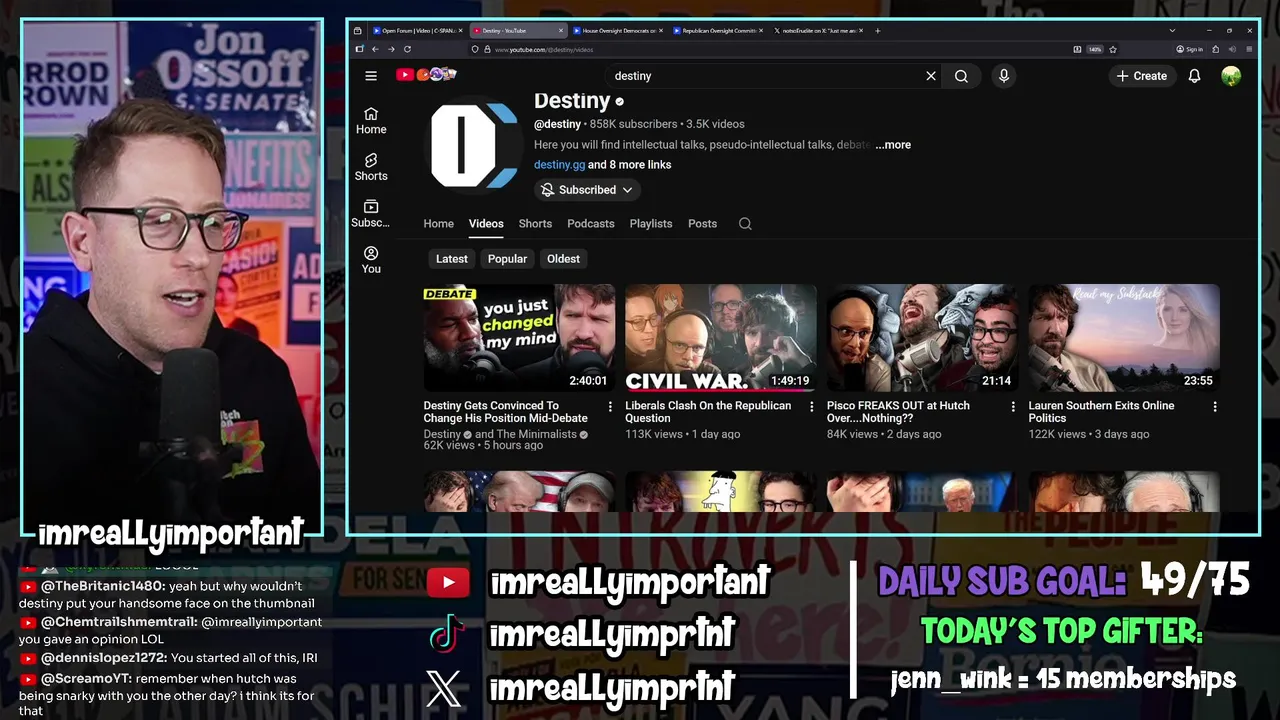Image resolution: width=1280 pixels, height=720 pixels.
Task: Go forward in browser
Action: pos(390,49)
